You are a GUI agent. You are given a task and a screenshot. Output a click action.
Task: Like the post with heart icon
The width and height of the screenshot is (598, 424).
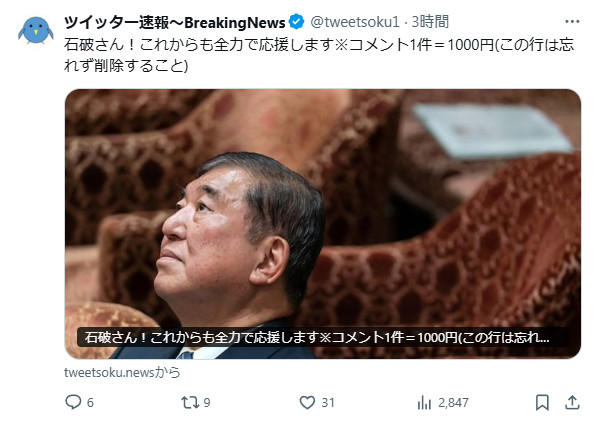pyautogui.click(x=307, y=402)
